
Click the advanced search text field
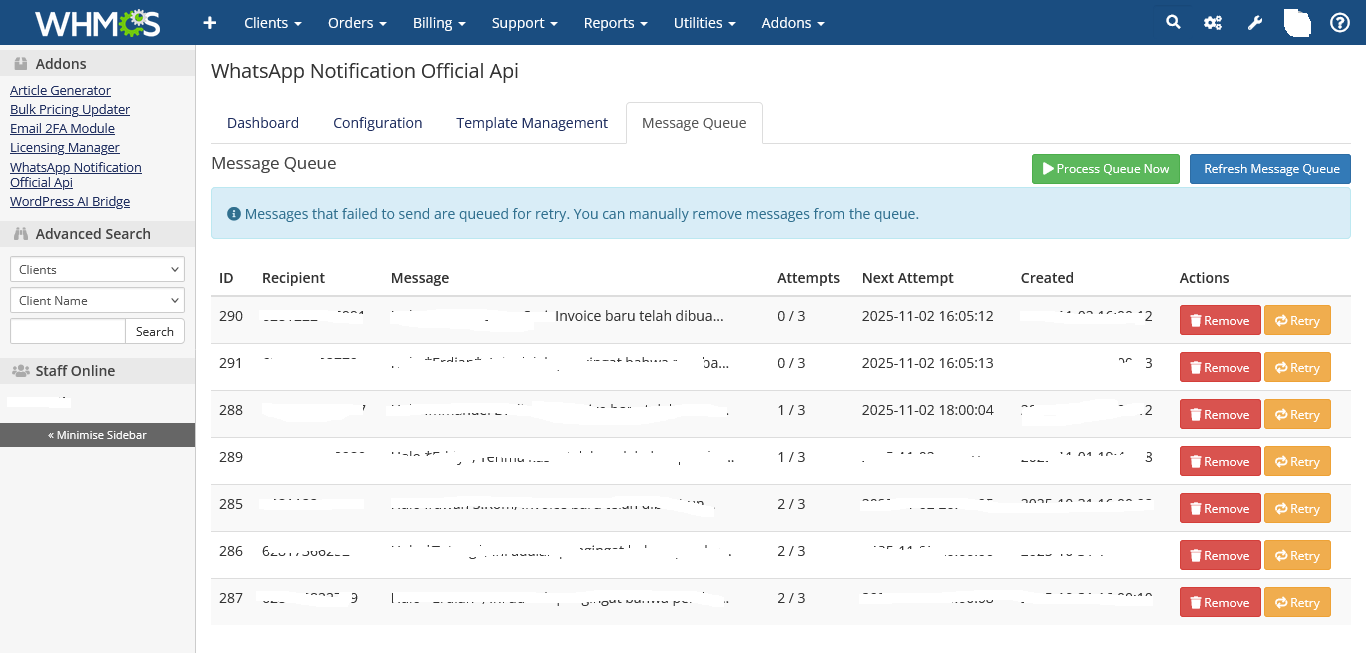68,331
